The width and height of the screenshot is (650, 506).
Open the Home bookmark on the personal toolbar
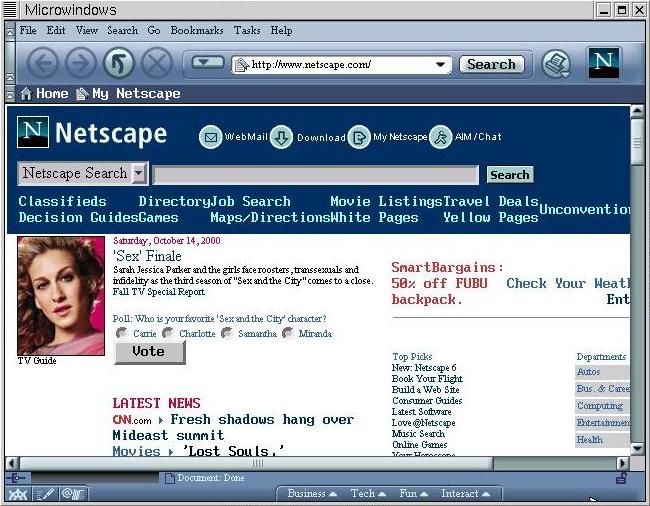[x=44, y=94]
